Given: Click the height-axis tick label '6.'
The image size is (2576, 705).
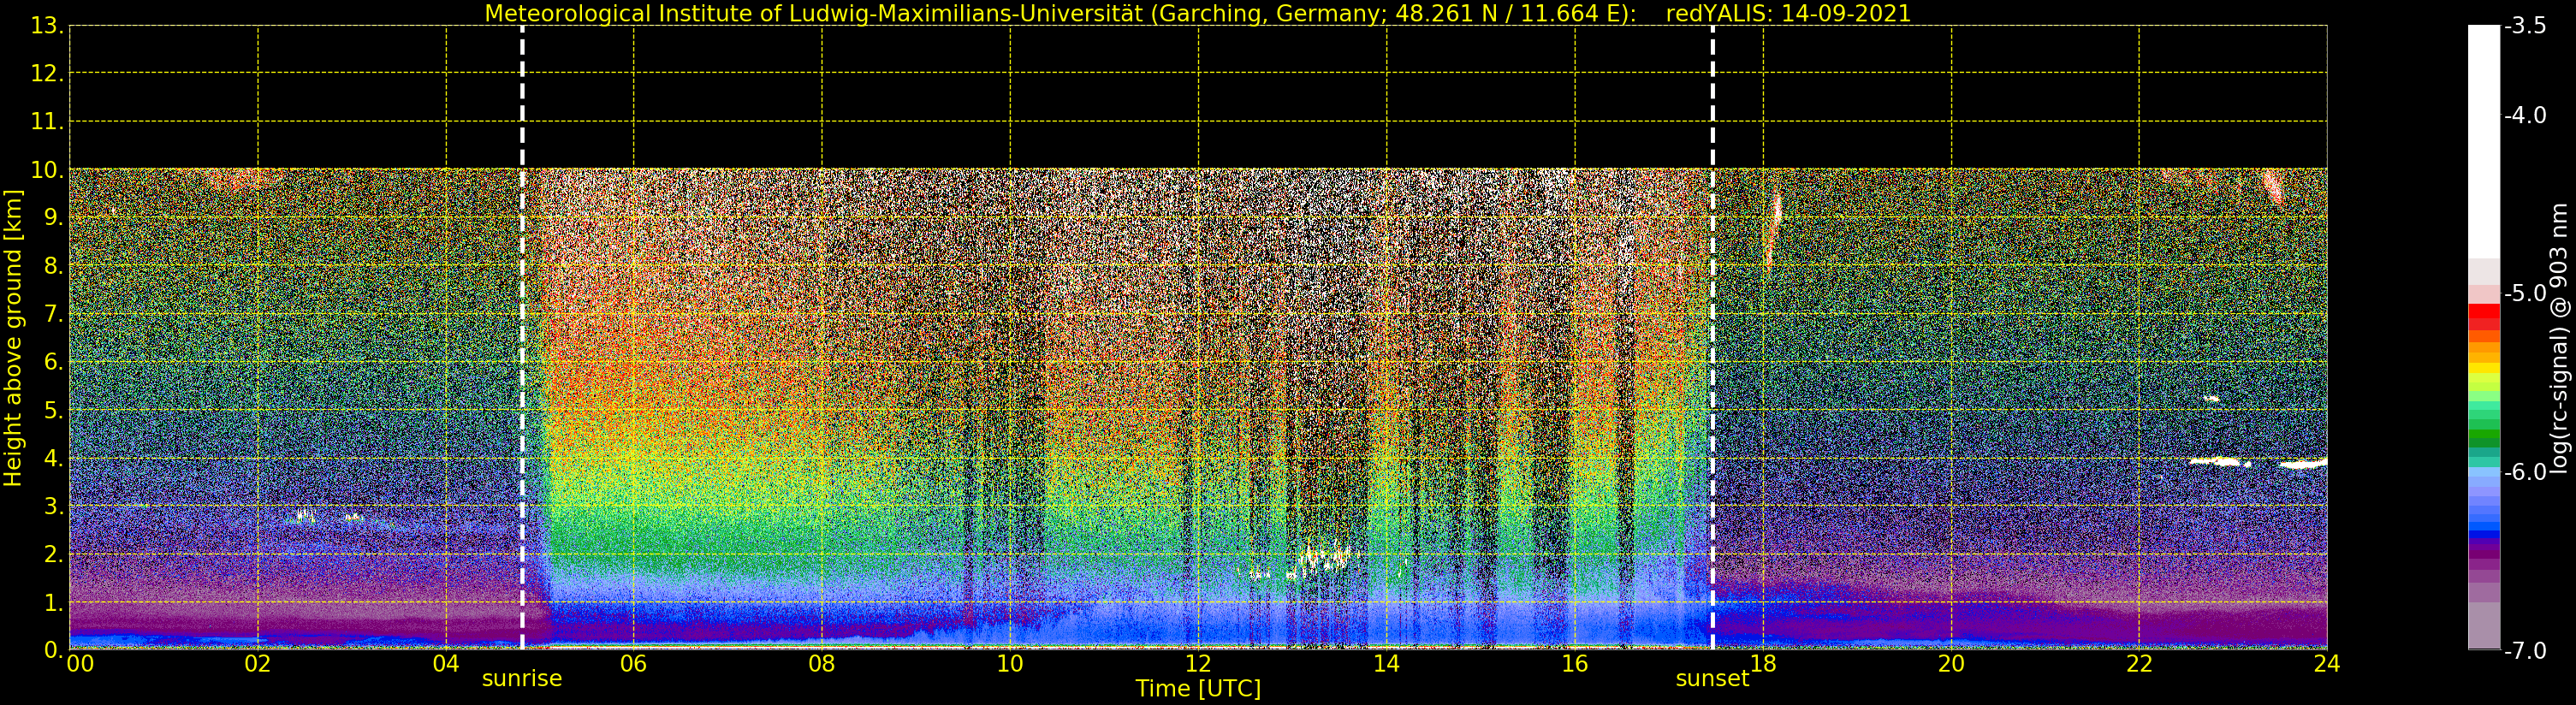Looking at the screenshot, I should 53,362.
